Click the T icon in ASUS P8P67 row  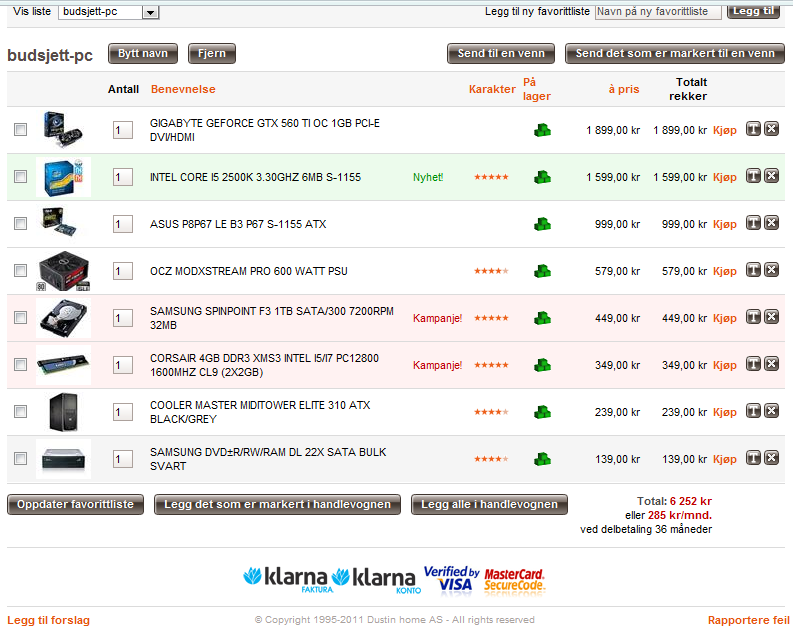[x=753, y=223]
